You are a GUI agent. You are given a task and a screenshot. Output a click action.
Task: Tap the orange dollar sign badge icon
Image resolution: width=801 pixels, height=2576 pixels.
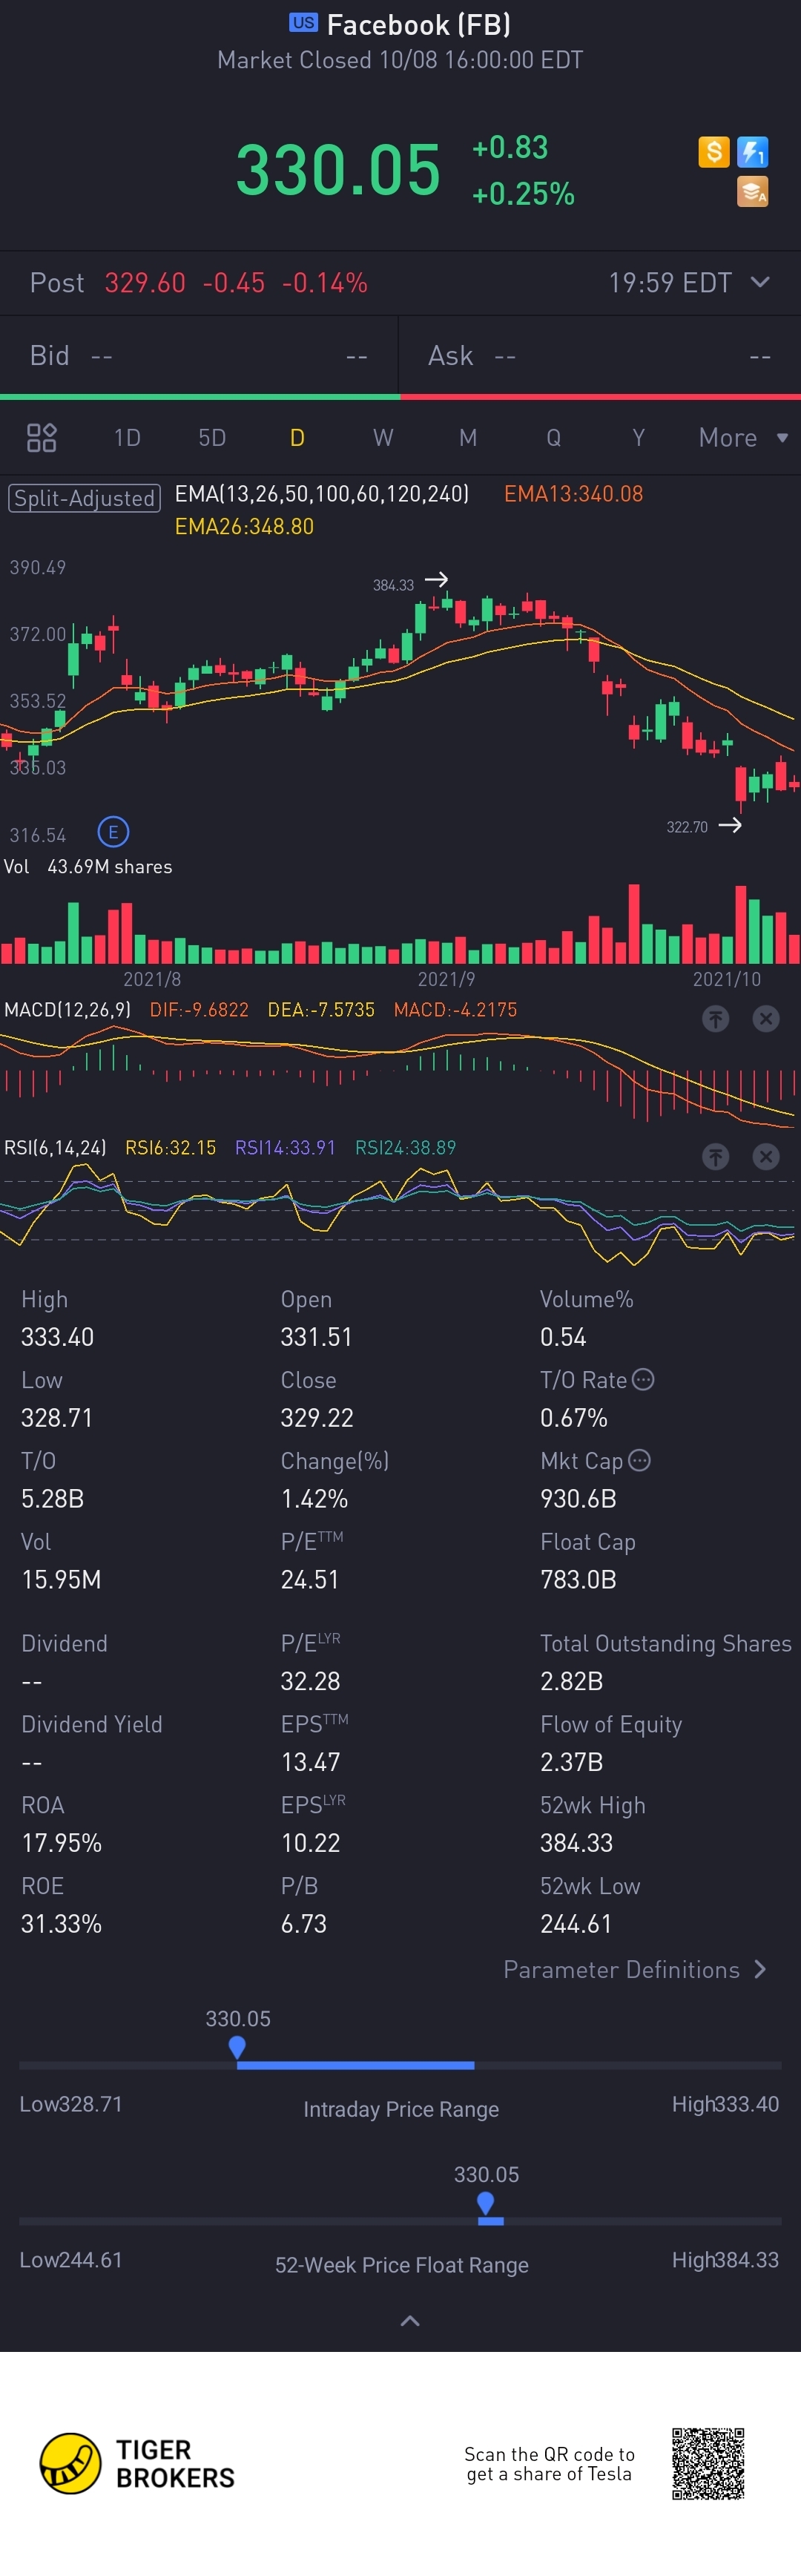(x=713, y=152)
